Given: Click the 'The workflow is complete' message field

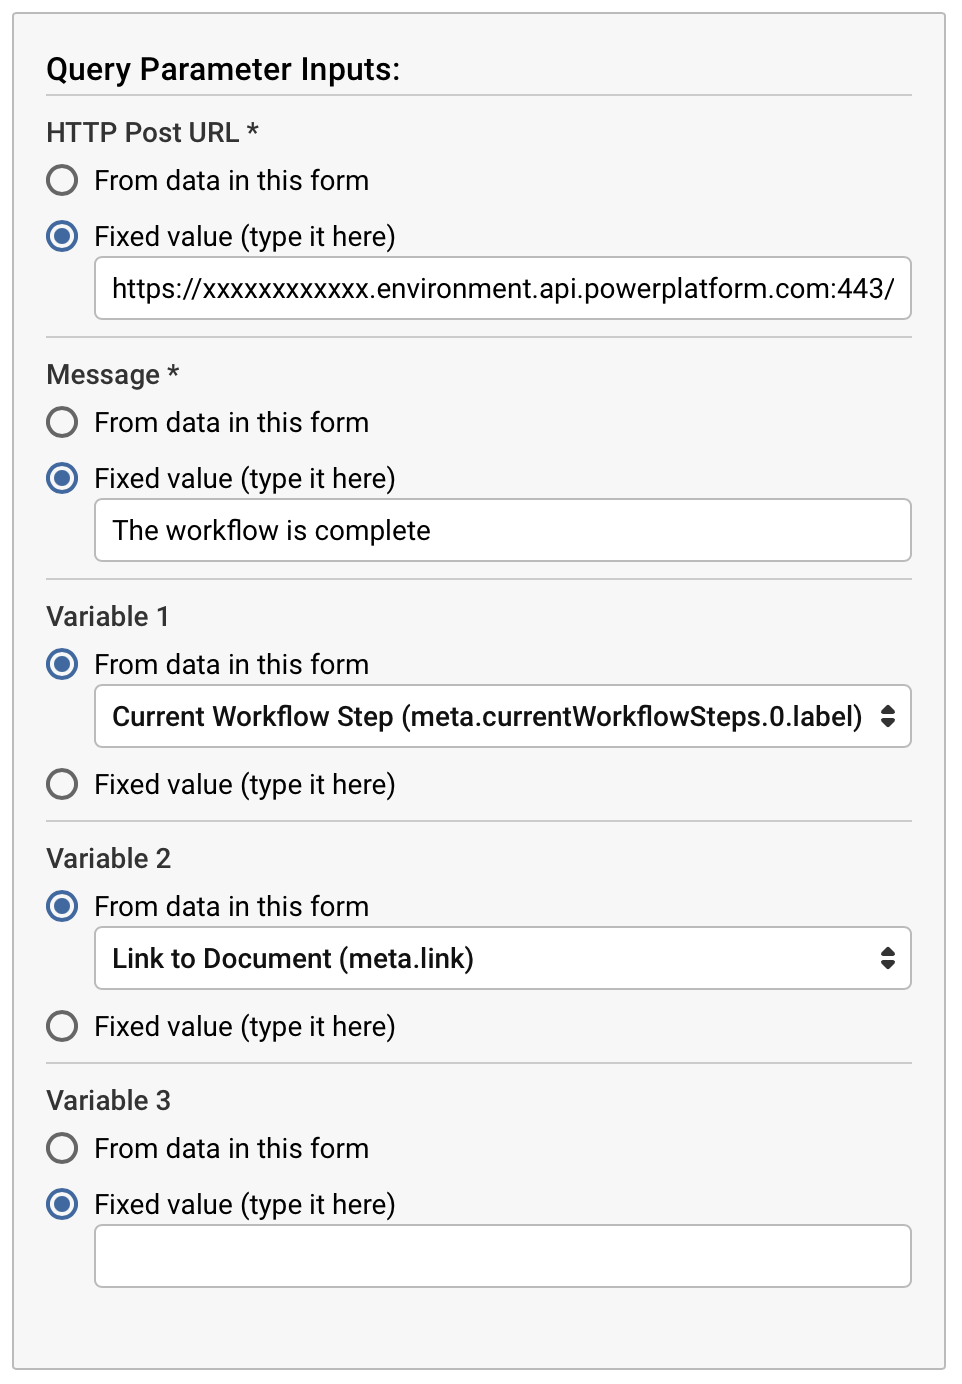Looking at the screenshot, I should point(502,531).
